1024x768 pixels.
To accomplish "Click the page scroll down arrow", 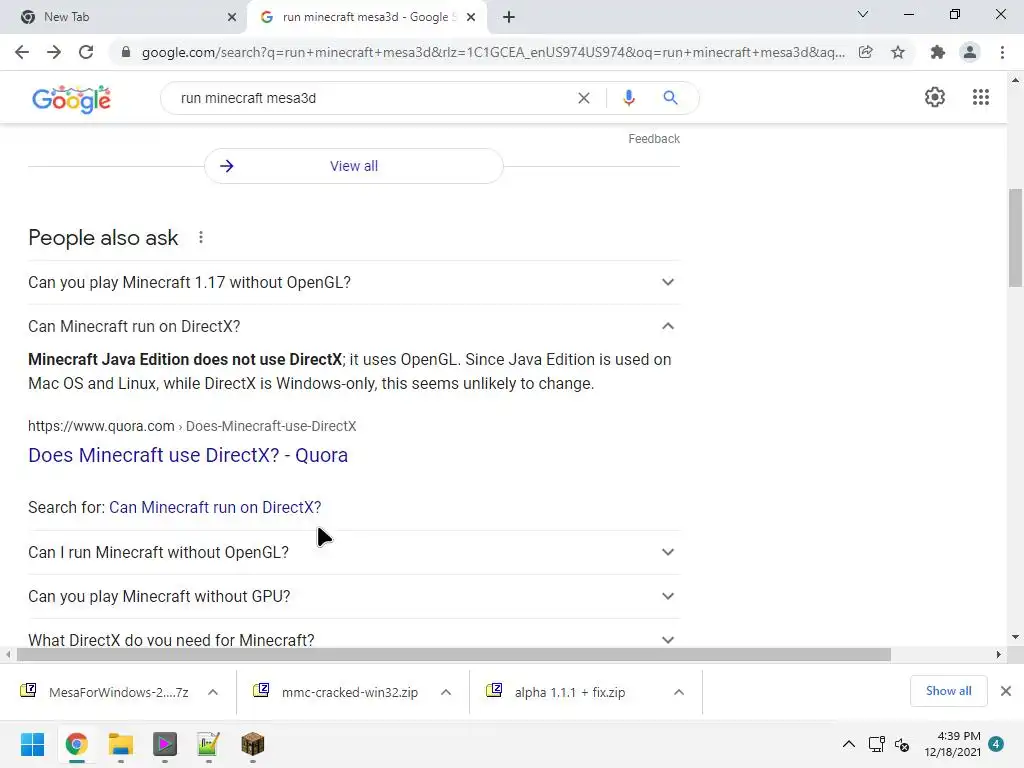I will pyautogui.click(x=1015, y=637).
